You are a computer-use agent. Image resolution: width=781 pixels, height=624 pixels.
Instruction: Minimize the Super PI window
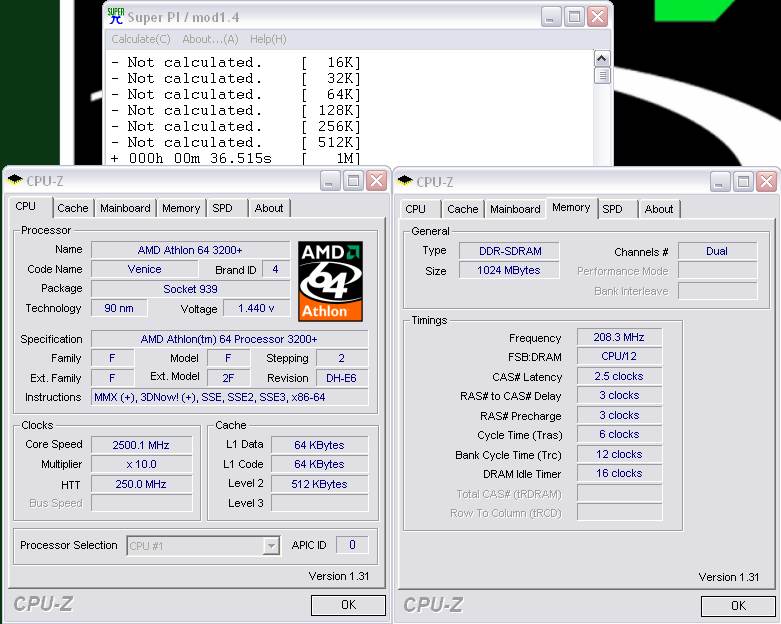click(550, 17)
